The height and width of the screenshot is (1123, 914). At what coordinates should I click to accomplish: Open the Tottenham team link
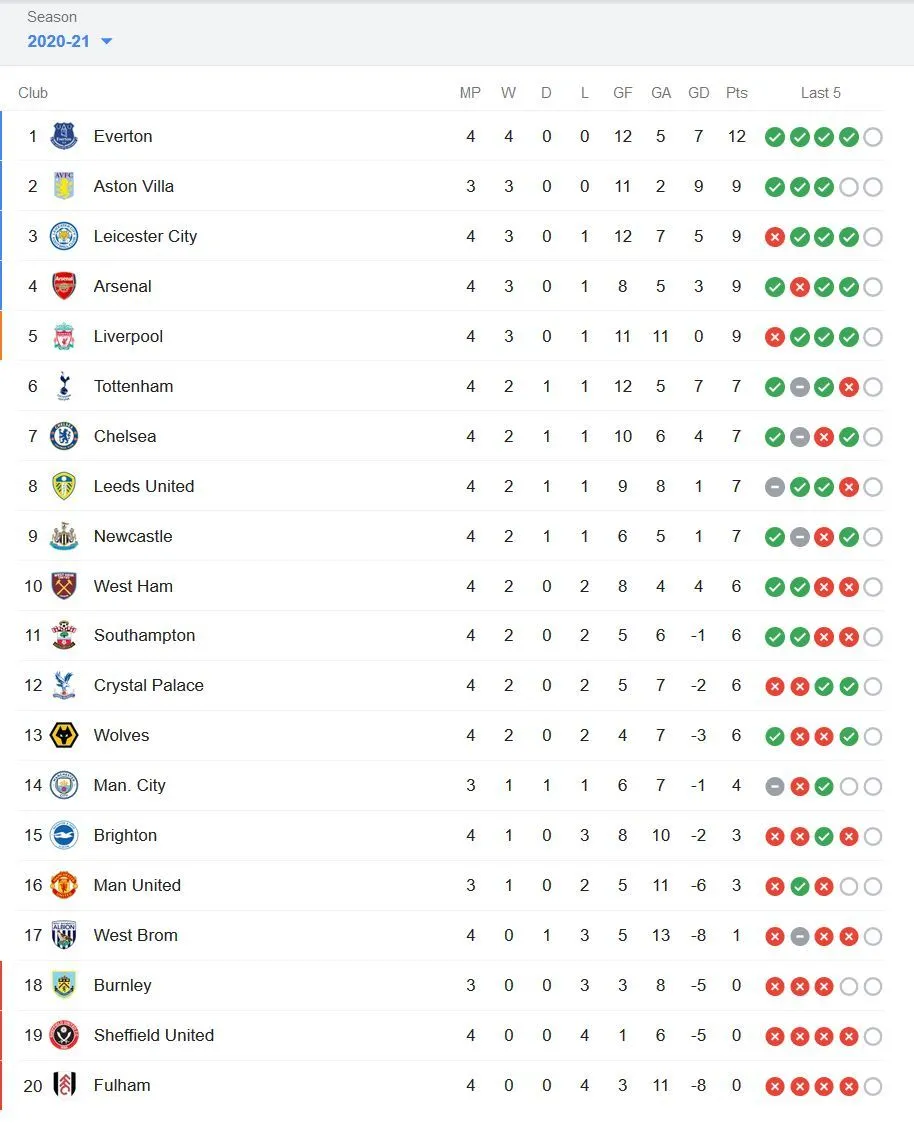(x=133, y=386)
